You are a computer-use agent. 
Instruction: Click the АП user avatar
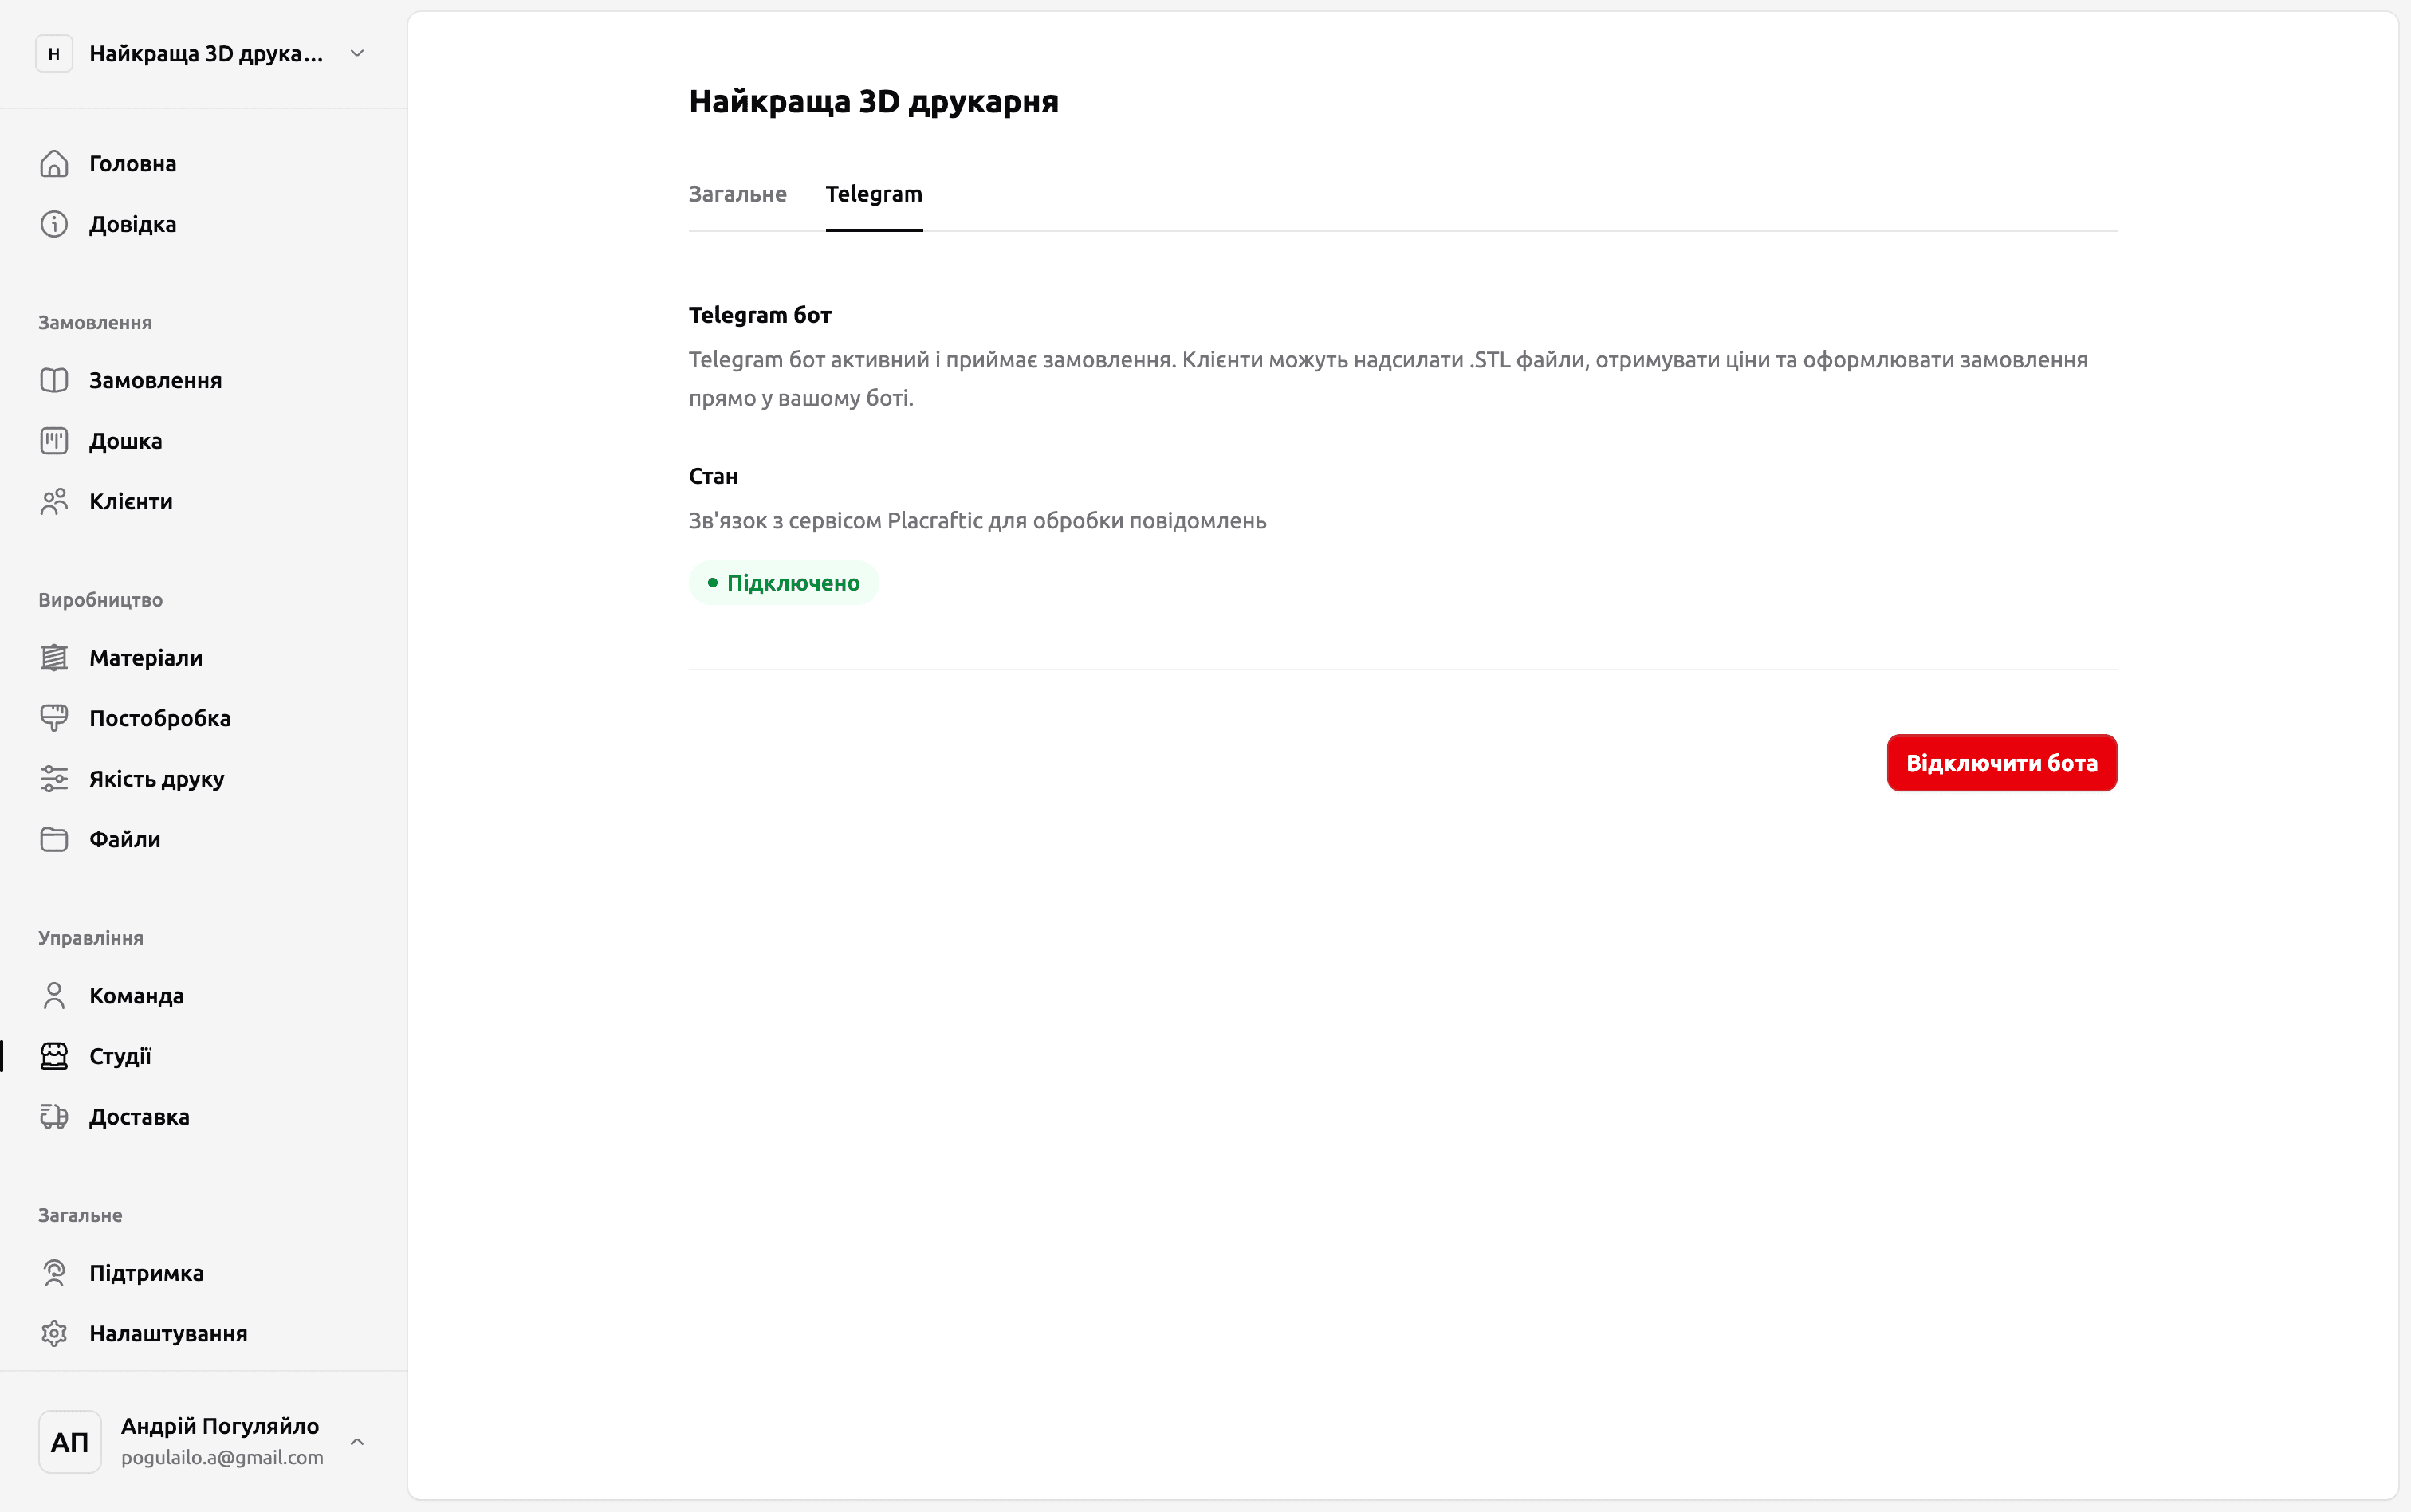[70, 1442]
